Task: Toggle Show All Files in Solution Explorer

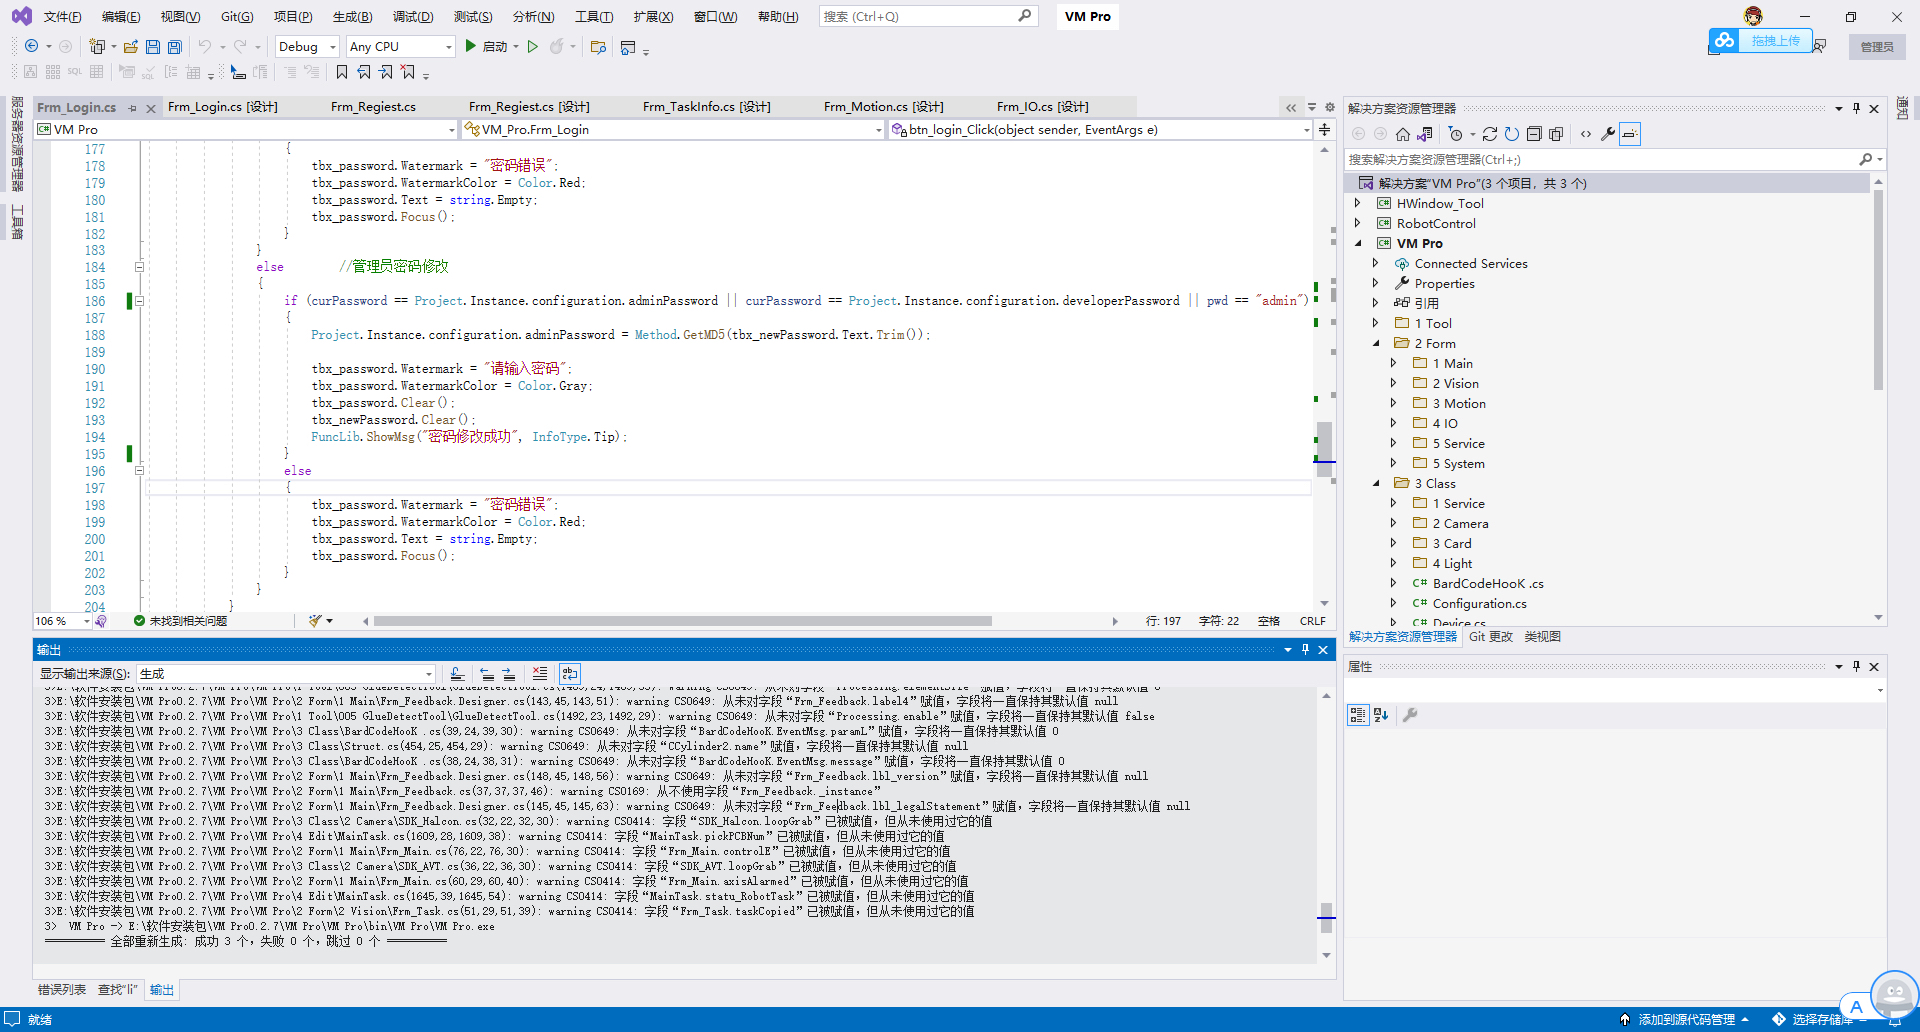Action: 1556,134
